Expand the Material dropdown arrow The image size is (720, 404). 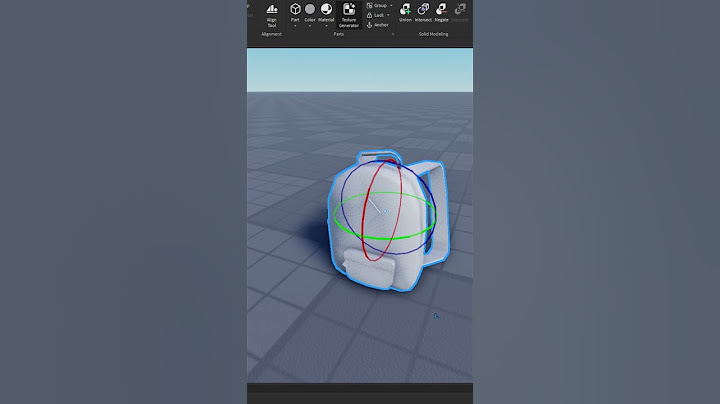(x=326, y=26)
